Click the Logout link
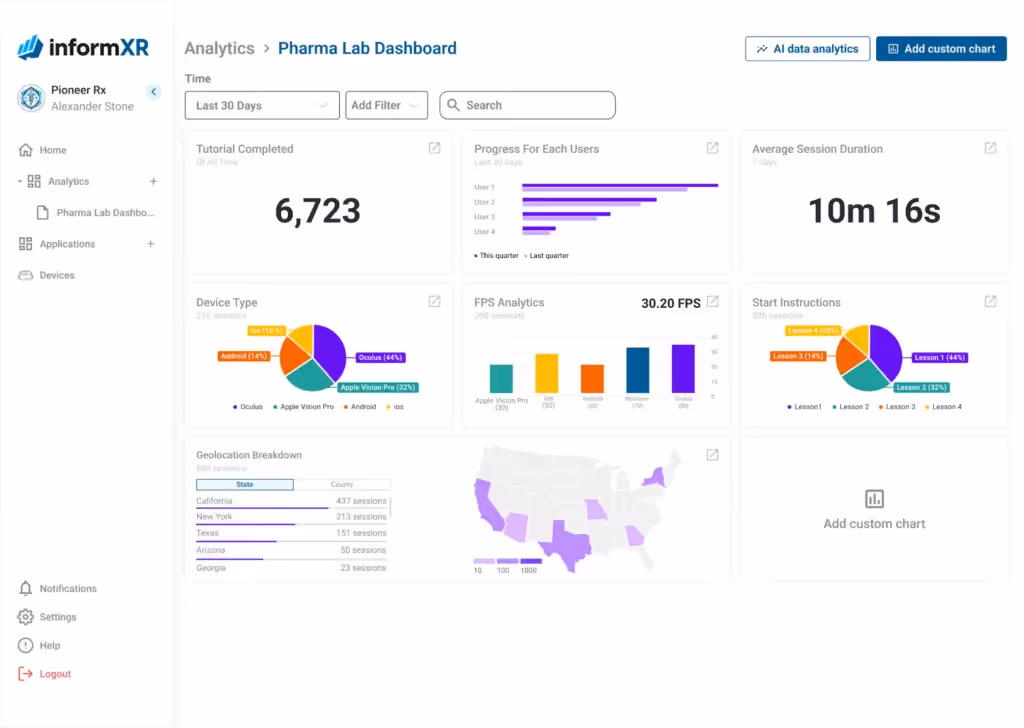This screenshot has width=1024, height=728. pos(55,674)
